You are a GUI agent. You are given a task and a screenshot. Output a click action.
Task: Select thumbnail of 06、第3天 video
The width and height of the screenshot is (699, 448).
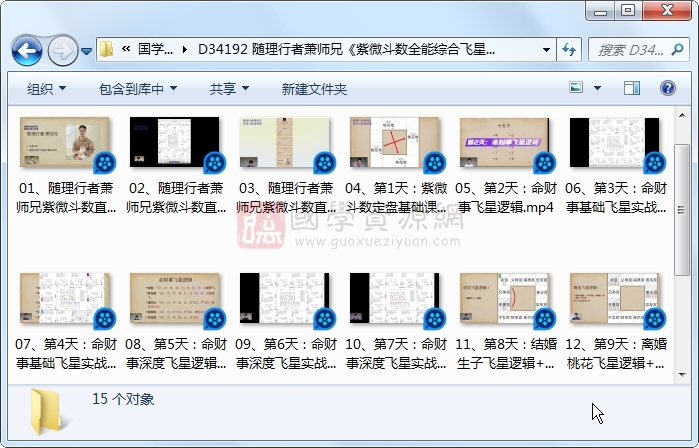coord(614,142)
